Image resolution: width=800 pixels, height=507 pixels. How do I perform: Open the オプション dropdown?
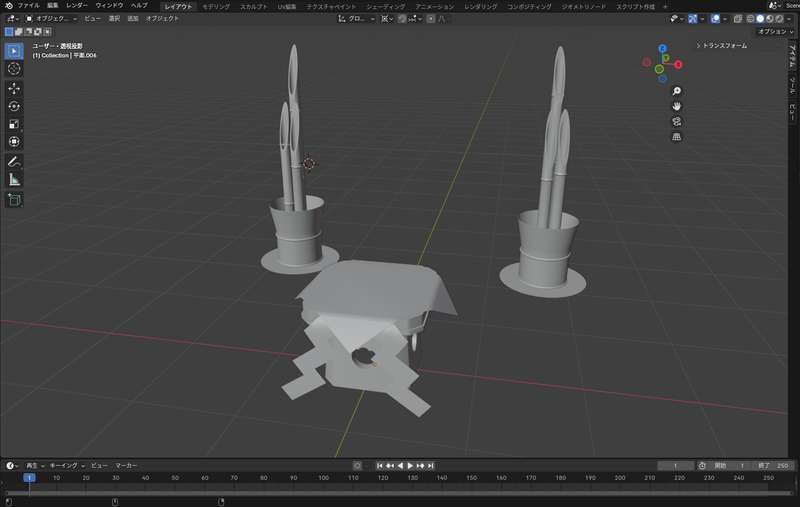click(773, 31)
